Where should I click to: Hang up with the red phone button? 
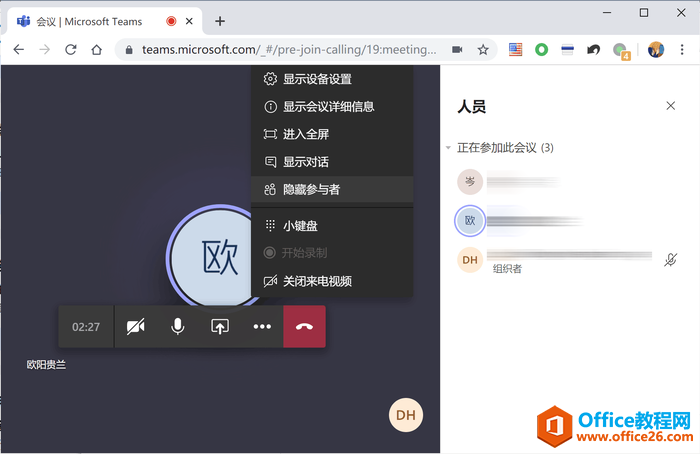[x=304, y=327]
